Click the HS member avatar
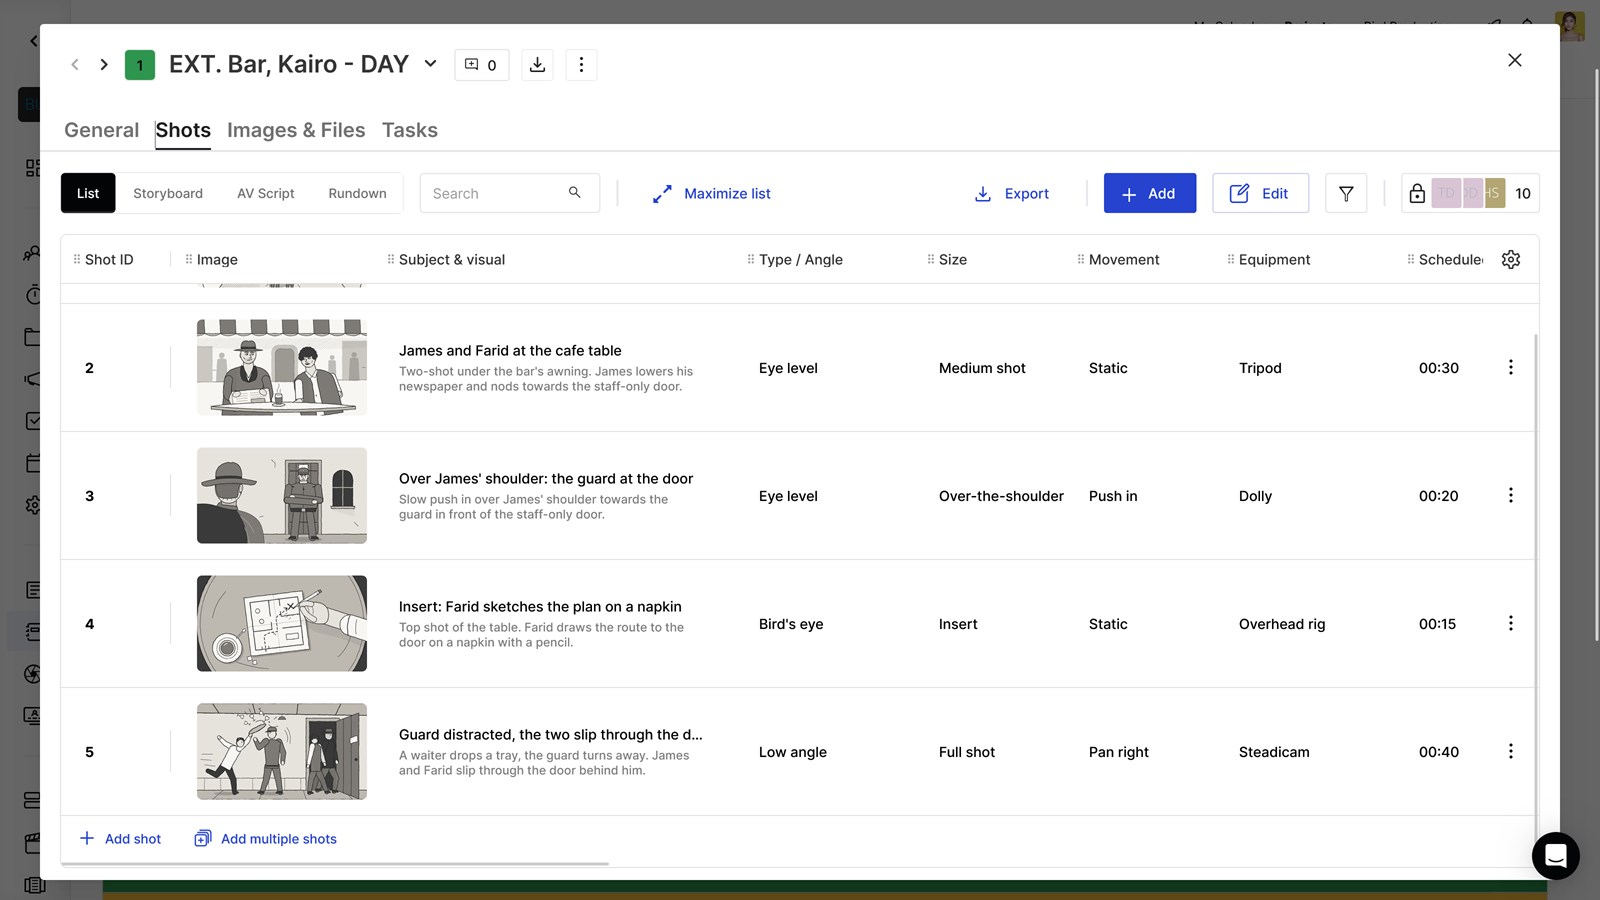This screenshot has width=1600, height=900. [1494, 193]
